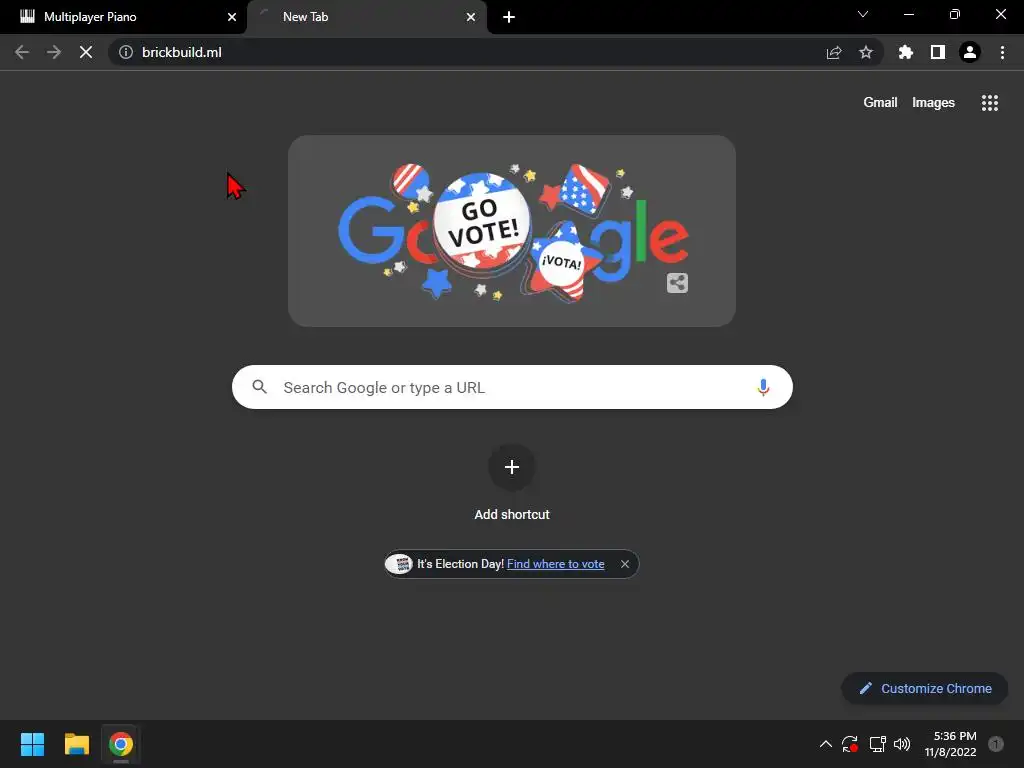Image resolution: width=1024 pixels, height=768 pixels.
Task: Share the Google Doodle
Action: 677,283
